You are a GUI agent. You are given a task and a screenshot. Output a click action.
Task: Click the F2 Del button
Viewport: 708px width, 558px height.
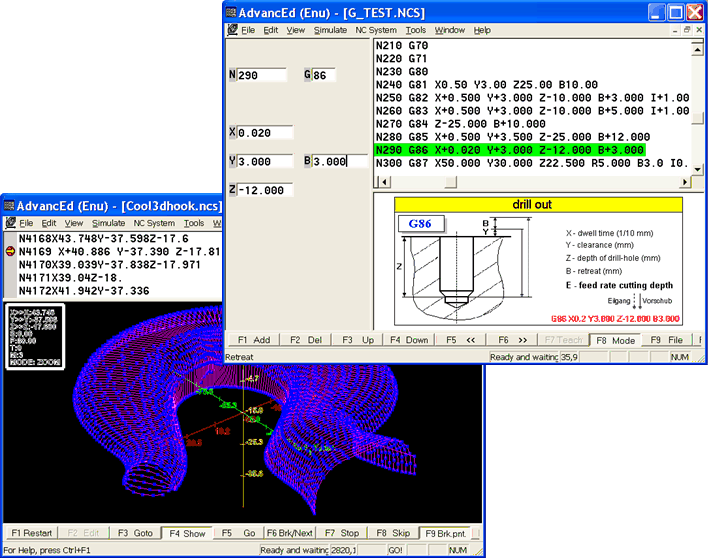point(306,340)
